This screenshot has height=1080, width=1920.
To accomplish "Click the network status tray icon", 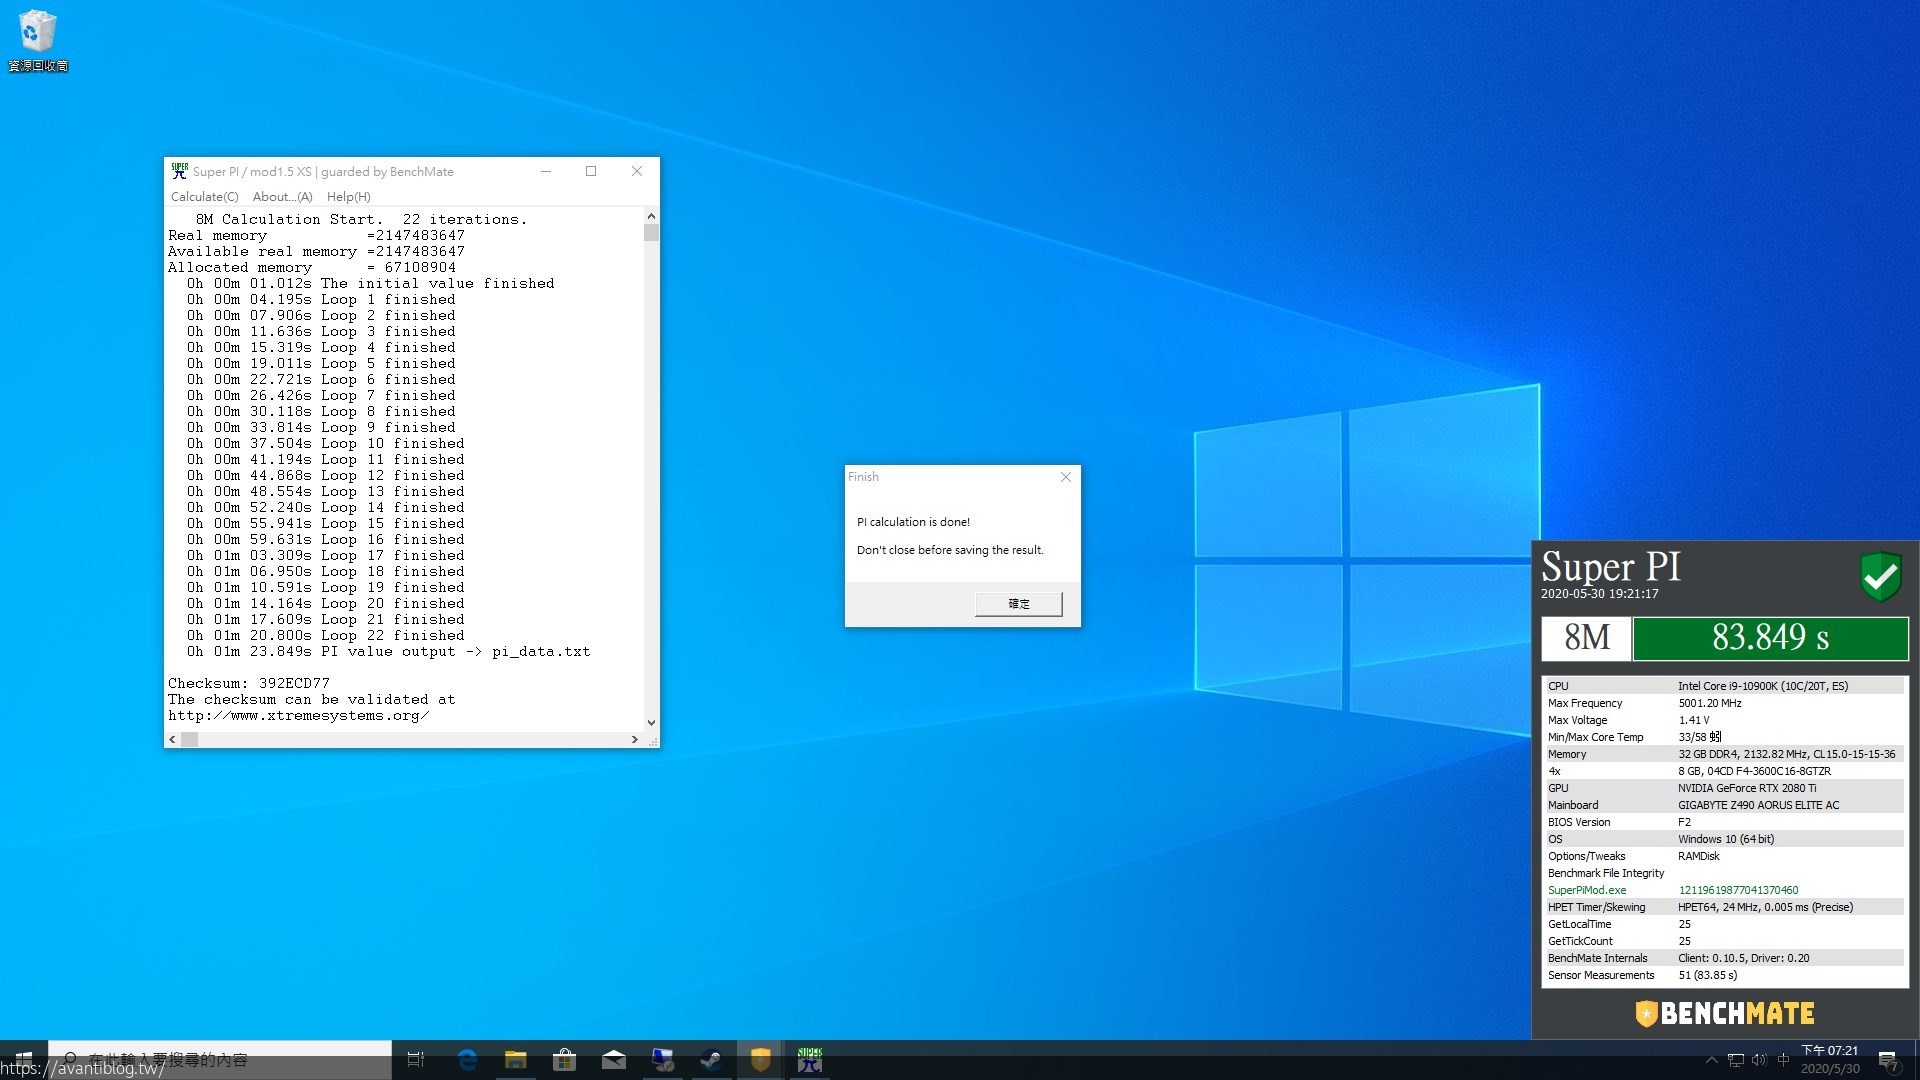I will (x=1736, y=1060).
